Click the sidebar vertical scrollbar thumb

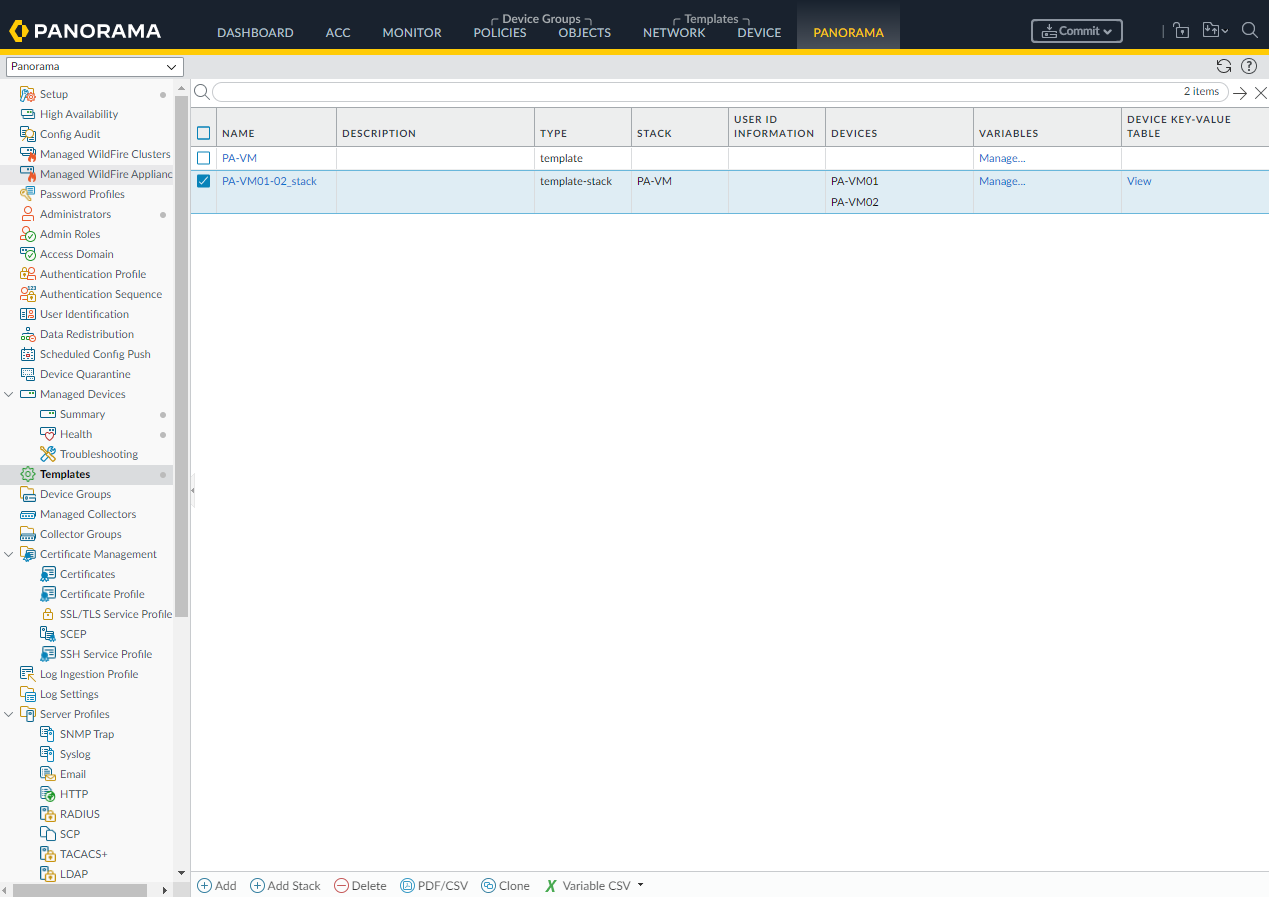[x=181, y=355]
